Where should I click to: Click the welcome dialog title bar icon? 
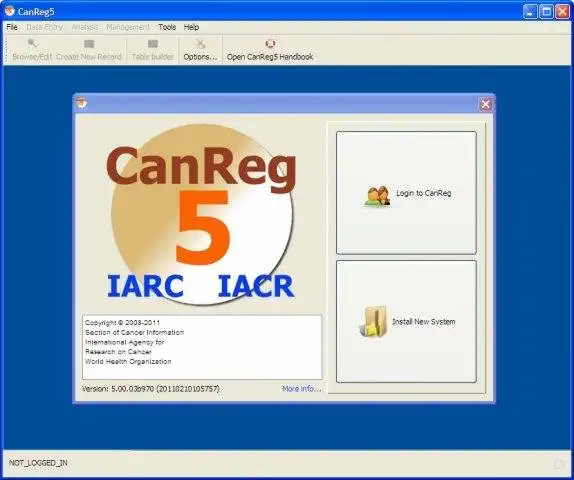tap(82, 103)
